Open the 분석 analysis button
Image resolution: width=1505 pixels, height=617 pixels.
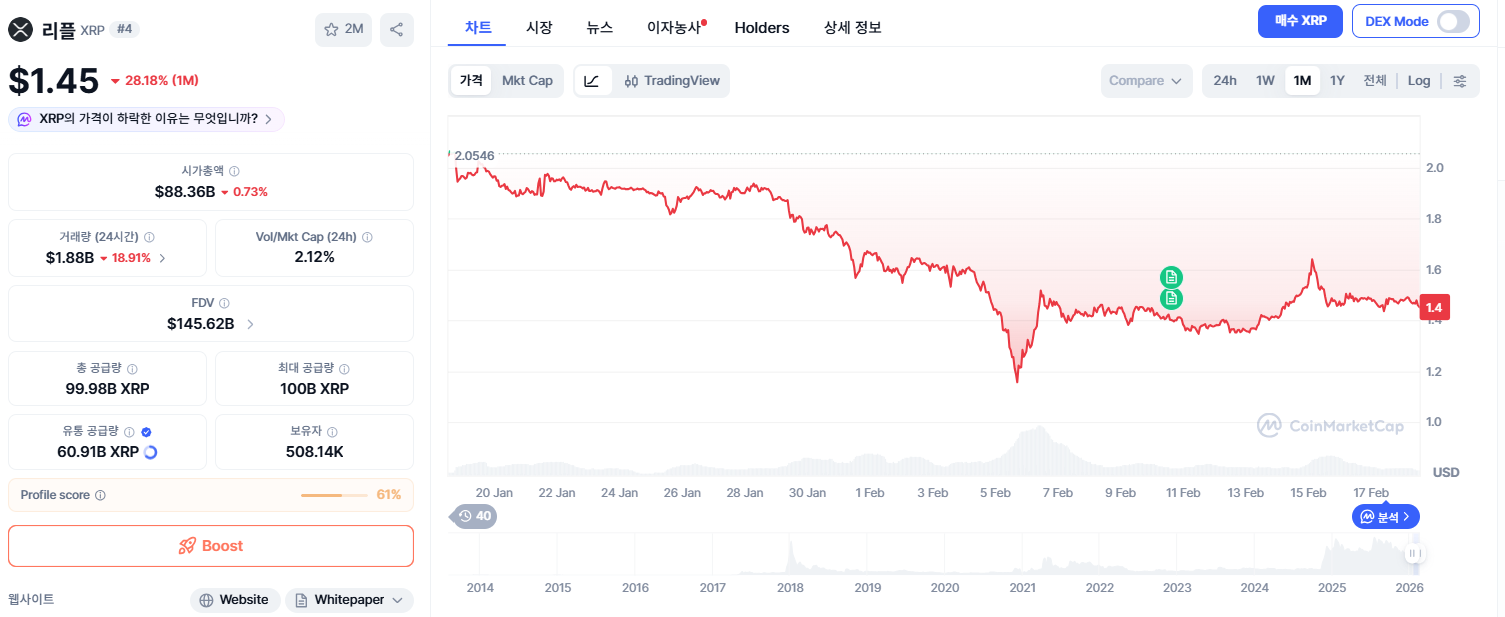click(1386, 517)
